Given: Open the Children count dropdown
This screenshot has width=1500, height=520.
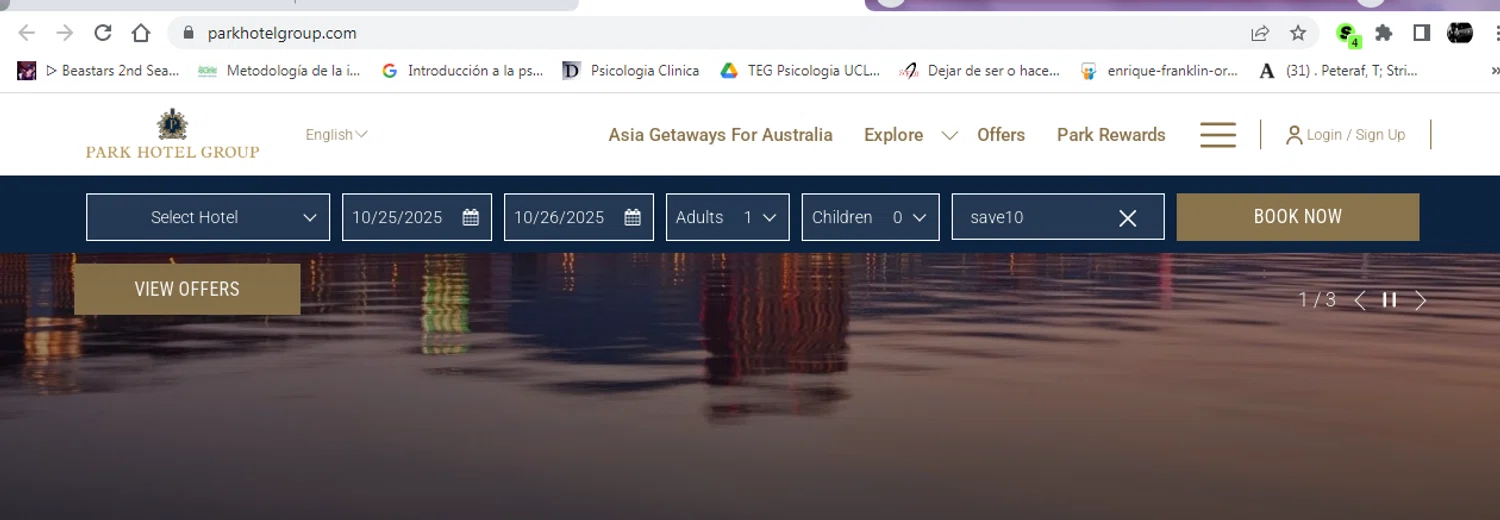Looking at the screenshot, I should (871, 217).
